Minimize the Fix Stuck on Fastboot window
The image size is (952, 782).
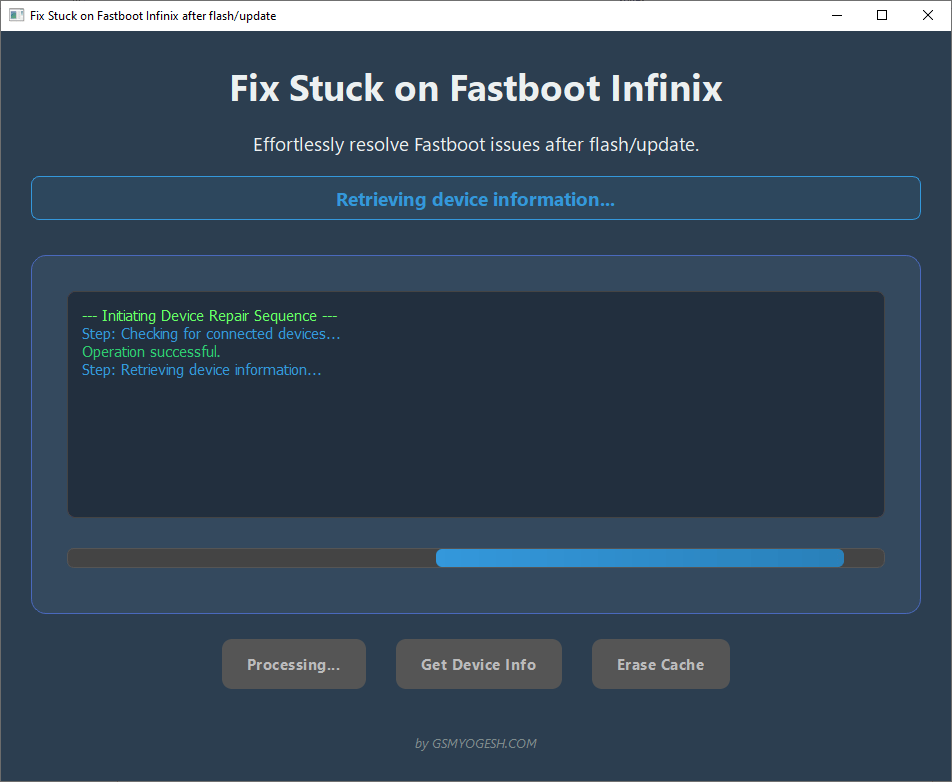(836, 15)
